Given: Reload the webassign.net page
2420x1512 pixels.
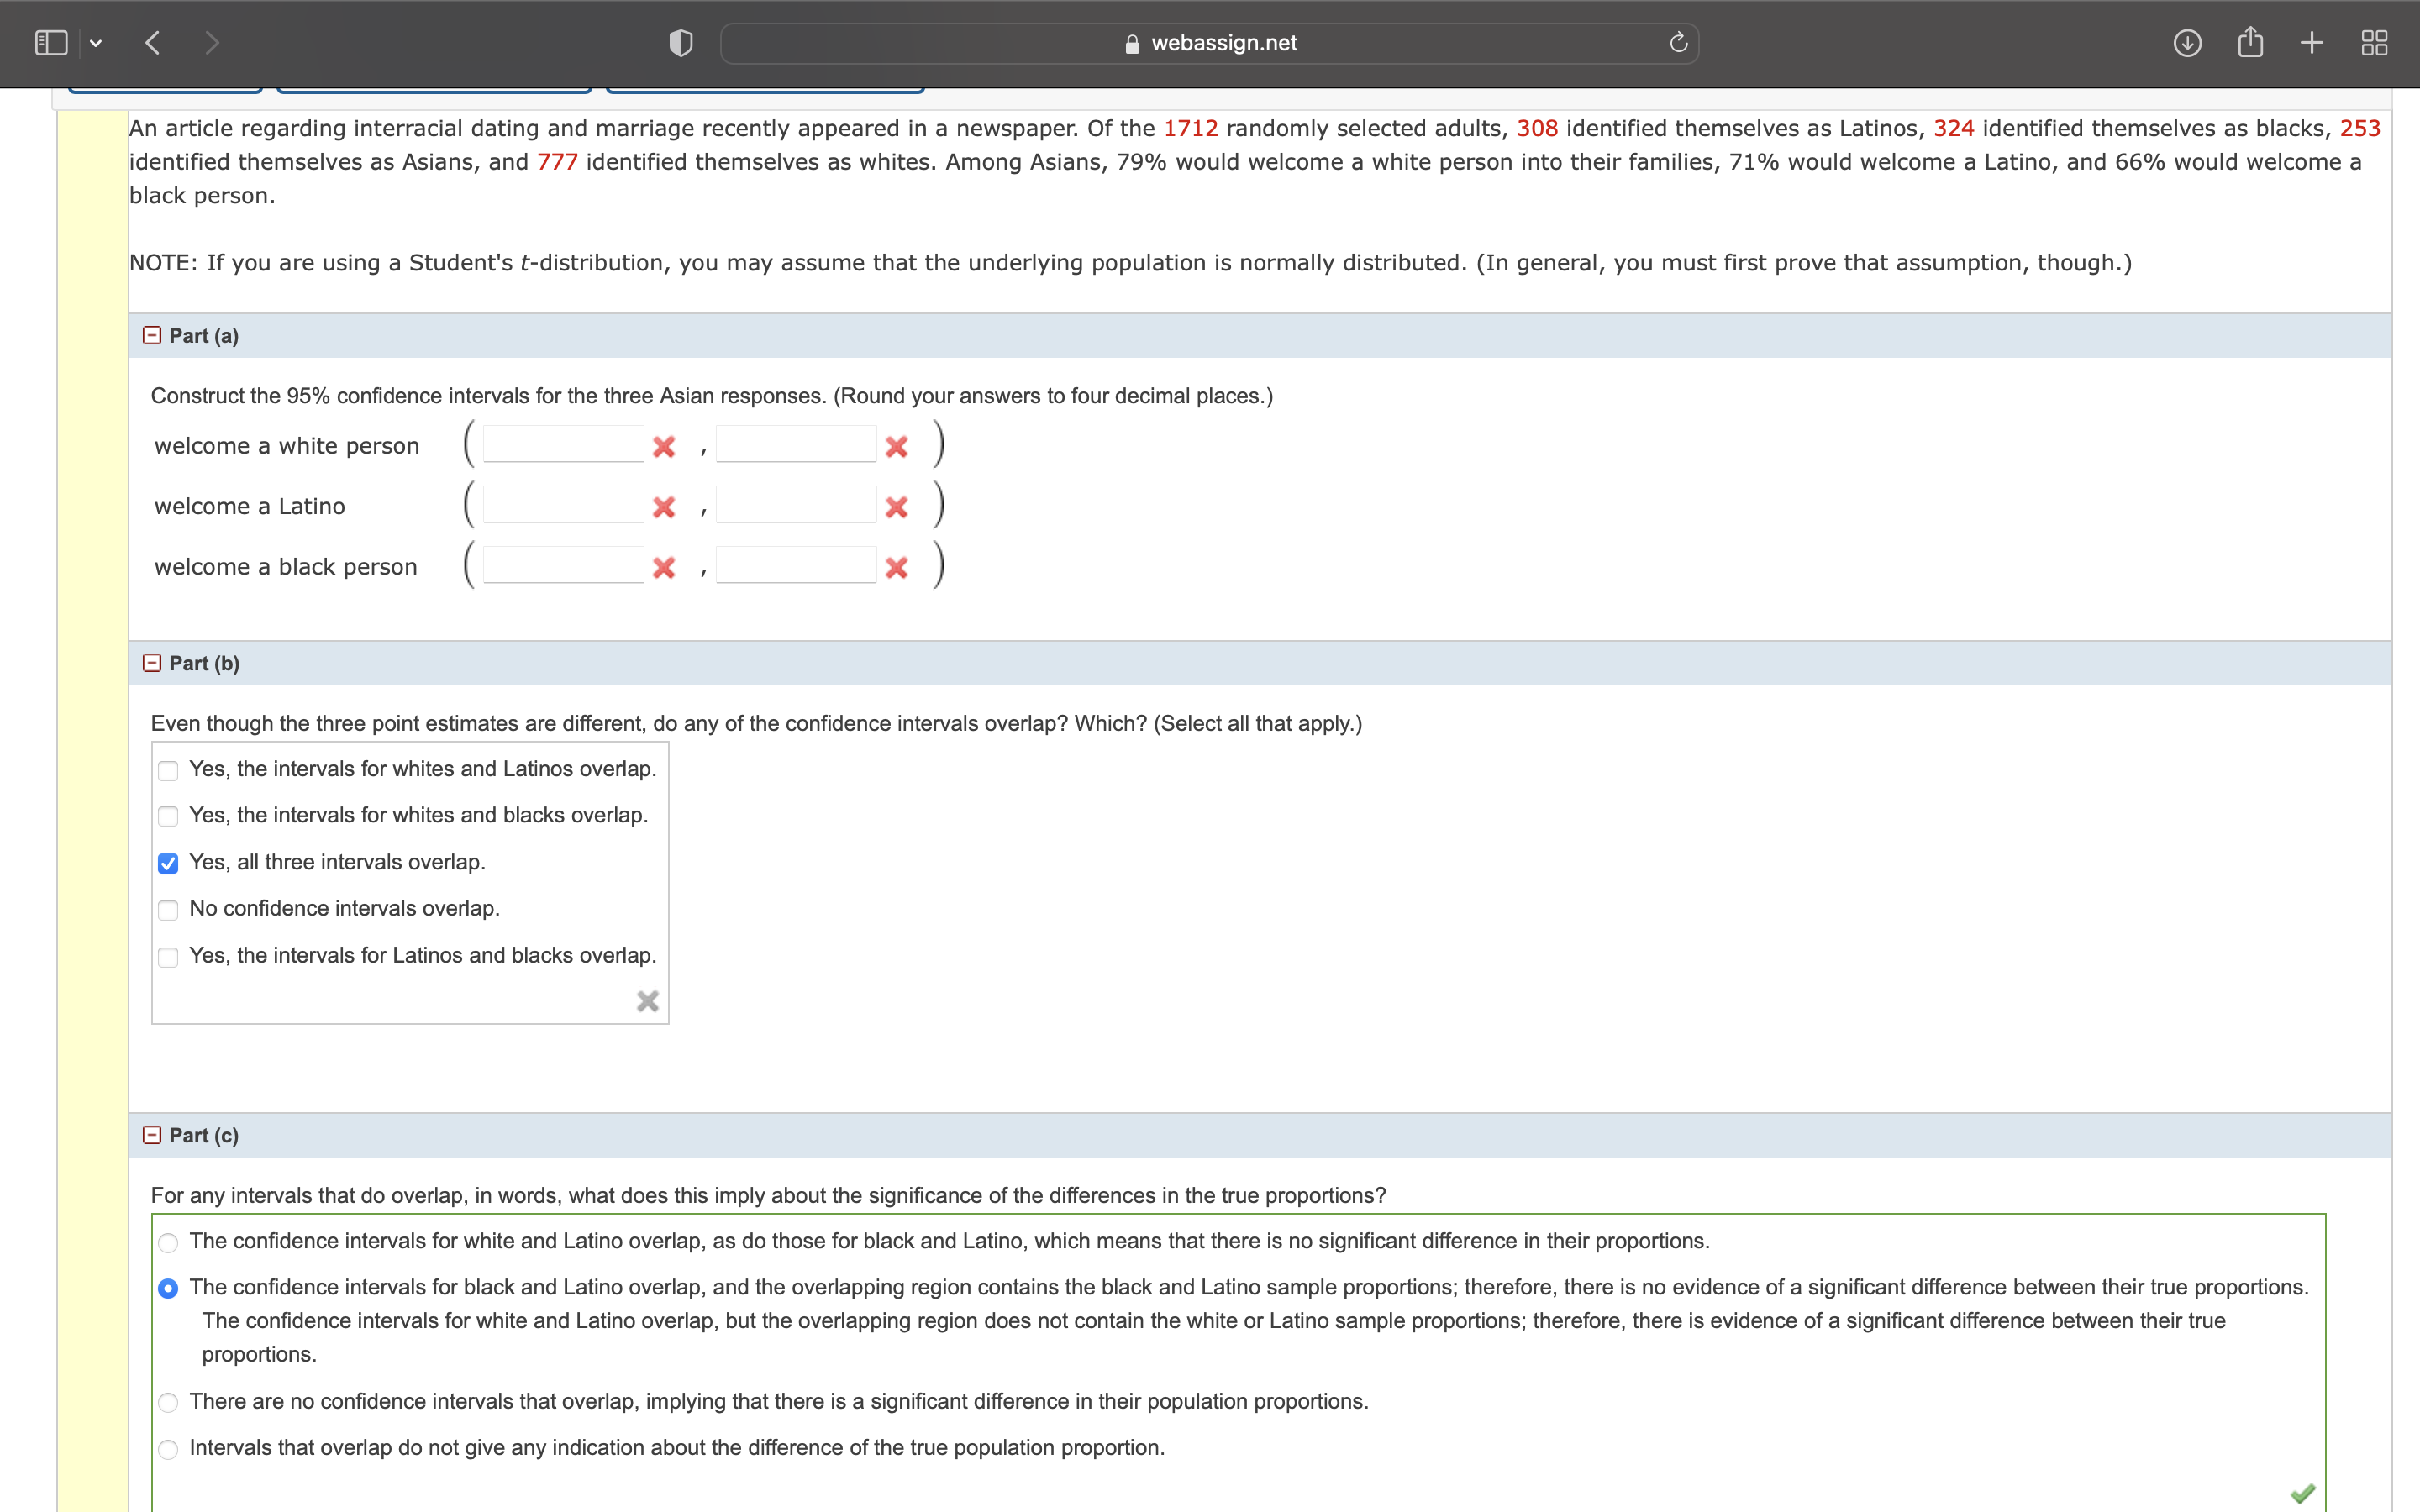Looking at the screenshot, I should click(x=1678, y=43).
